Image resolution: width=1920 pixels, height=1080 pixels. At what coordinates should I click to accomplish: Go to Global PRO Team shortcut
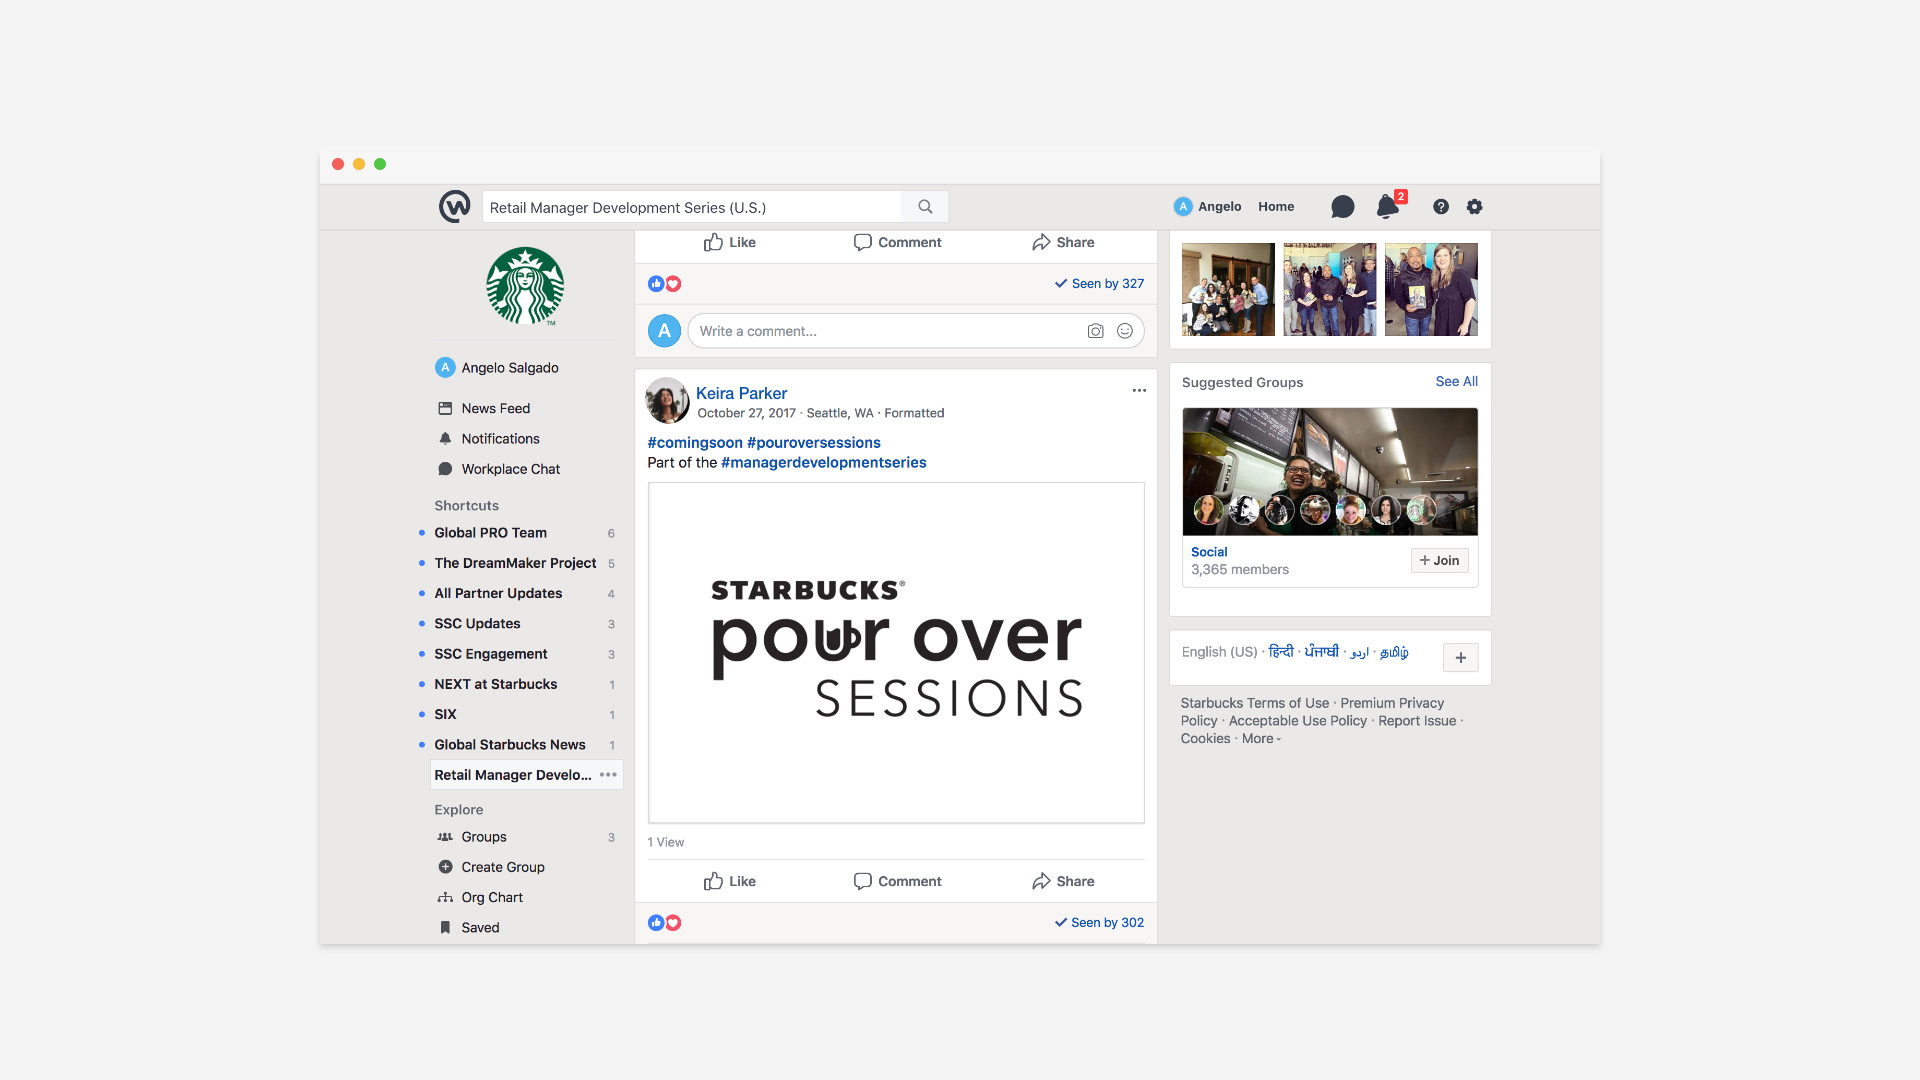[490, 533]
